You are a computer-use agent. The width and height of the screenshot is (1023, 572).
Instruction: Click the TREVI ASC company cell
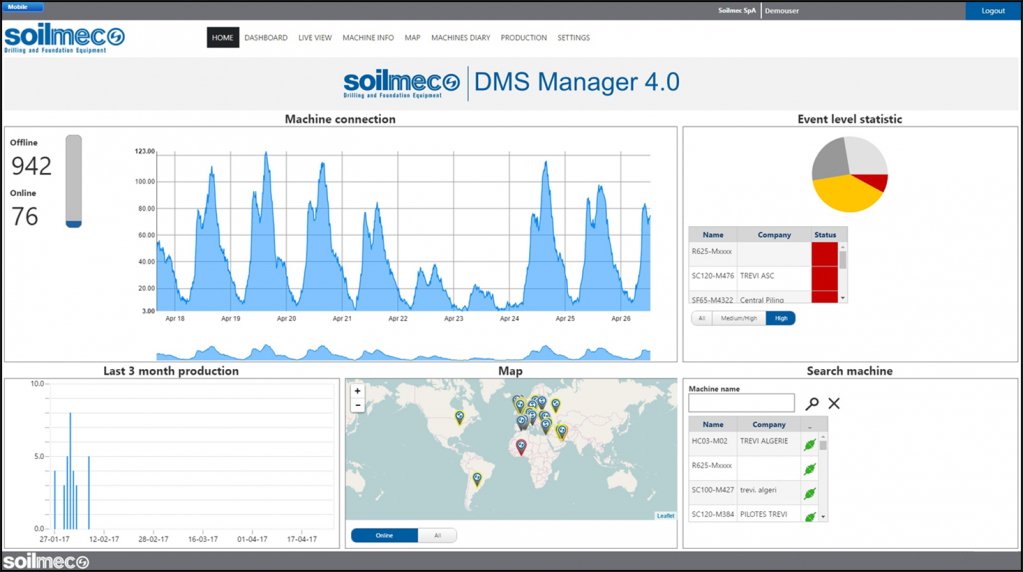click(x=757, y=276)
